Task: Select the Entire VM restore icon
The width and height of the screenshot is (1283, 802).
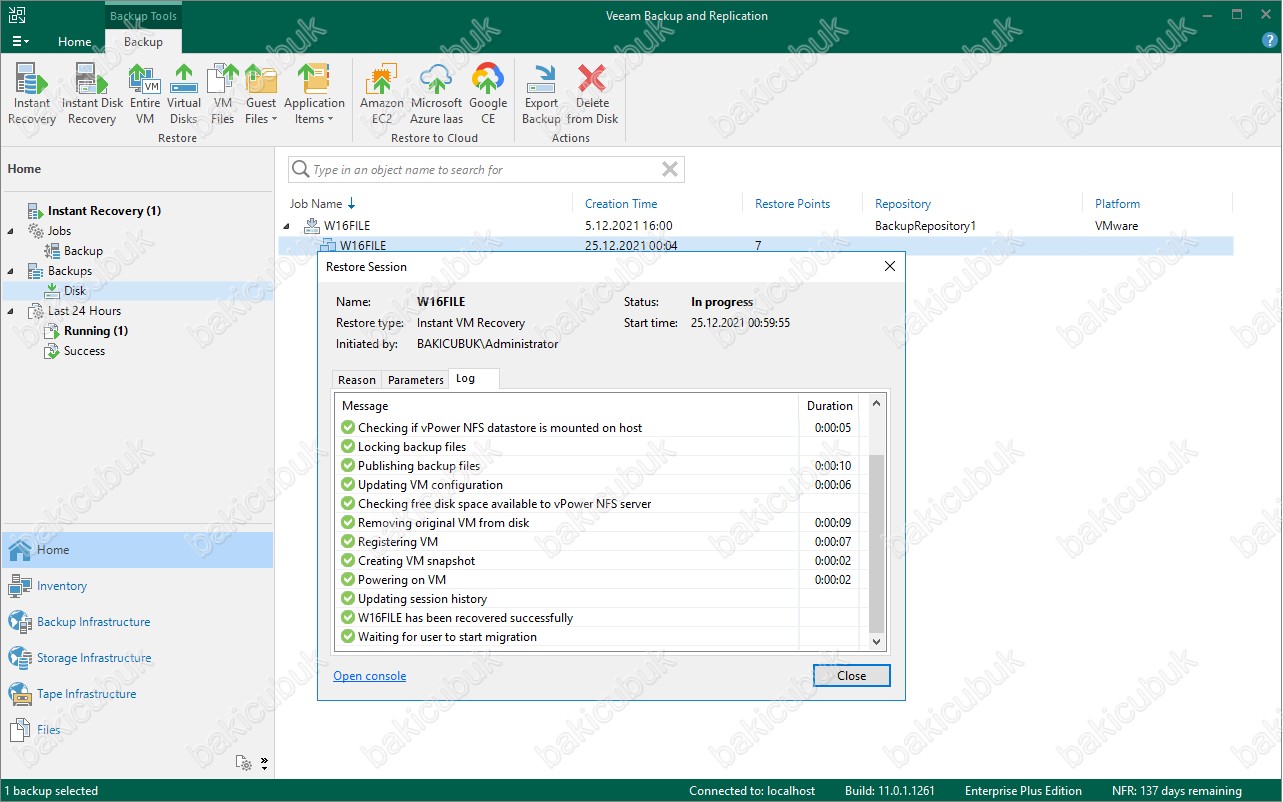Action: 145,94
